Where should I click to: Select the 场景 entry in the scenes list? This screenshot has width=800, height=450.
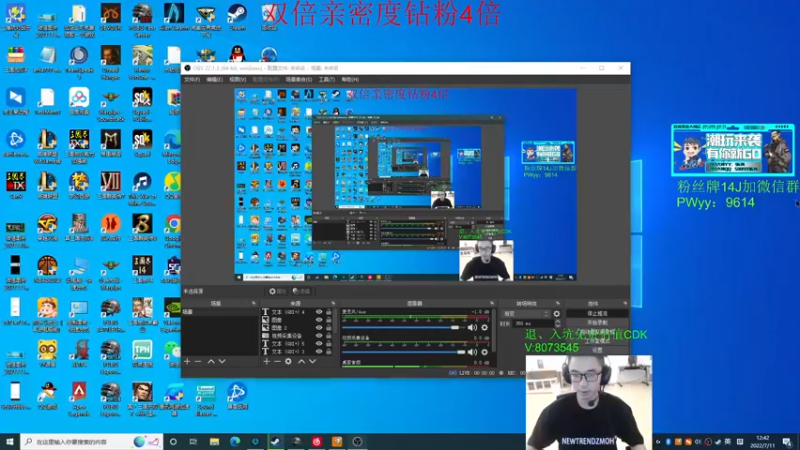click(220, 312)
